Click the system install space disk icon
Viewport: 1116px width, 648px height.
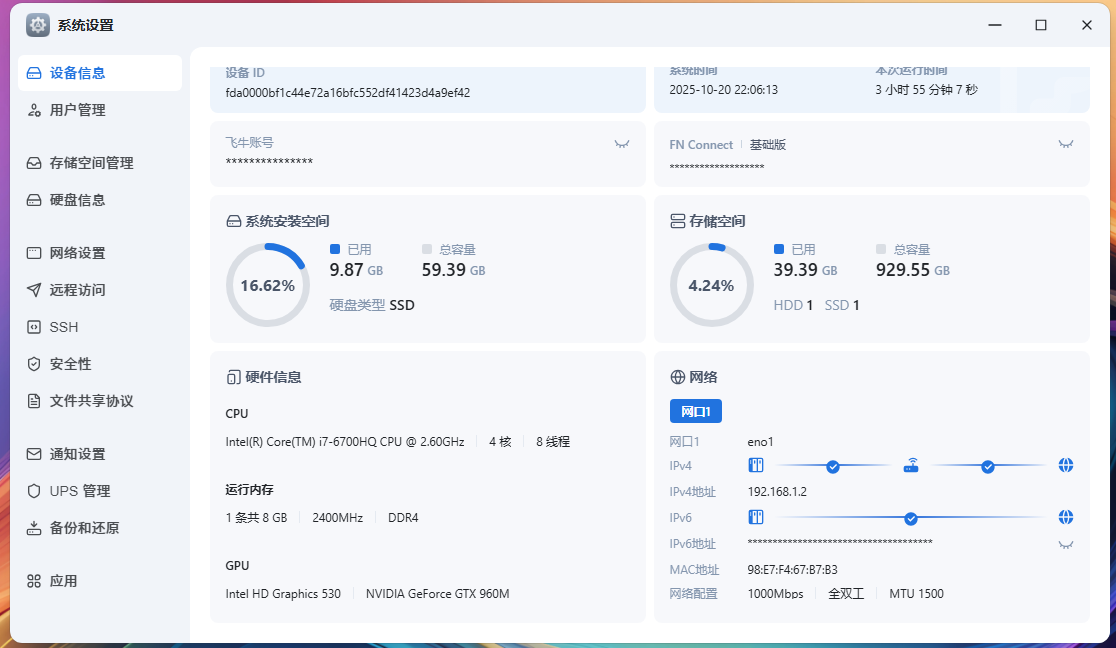(x=233, y=221)
